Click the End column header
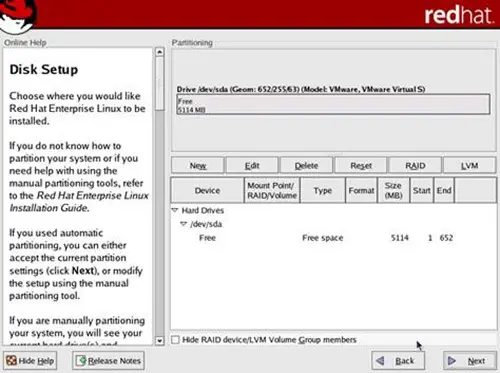The height and width of the screenshot is (373, 500). (x=444, y=190)
